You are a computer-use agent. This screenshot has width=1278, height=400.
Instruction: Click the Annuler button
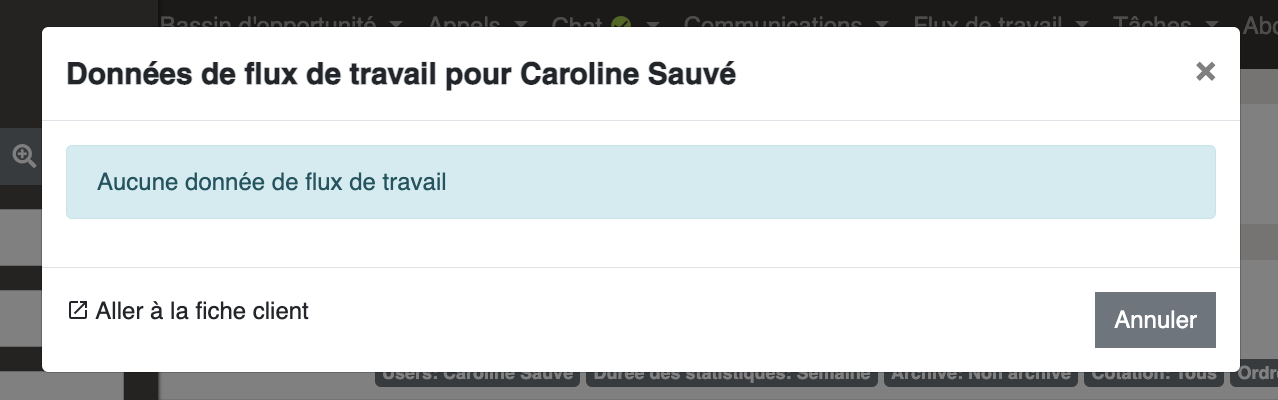pos(1155,320)
